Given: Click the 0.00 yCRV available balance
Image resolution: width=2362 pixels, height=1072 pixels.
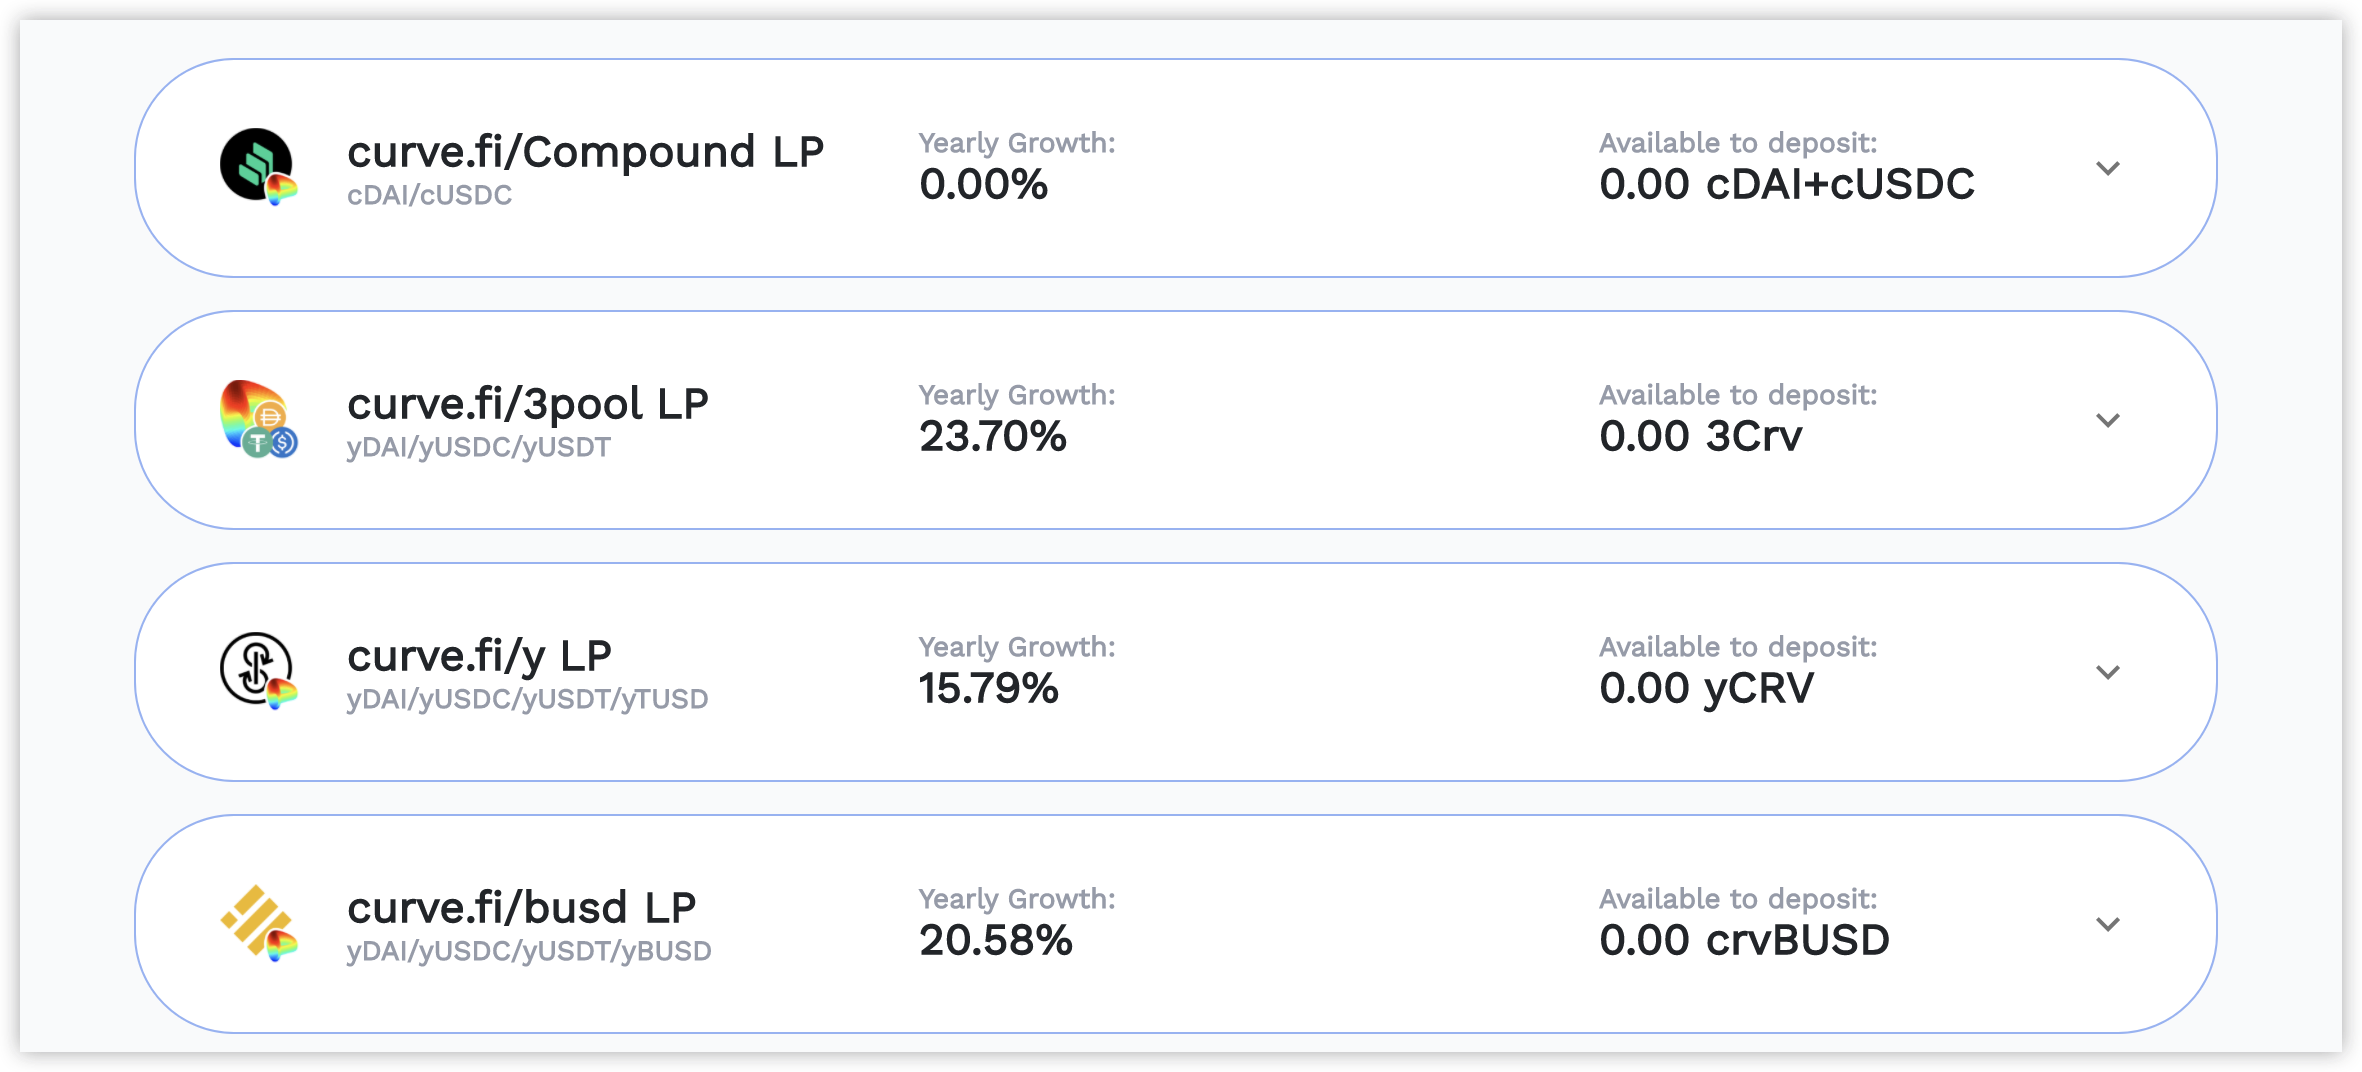Looking at the screenshot, I should [1706, 688].
